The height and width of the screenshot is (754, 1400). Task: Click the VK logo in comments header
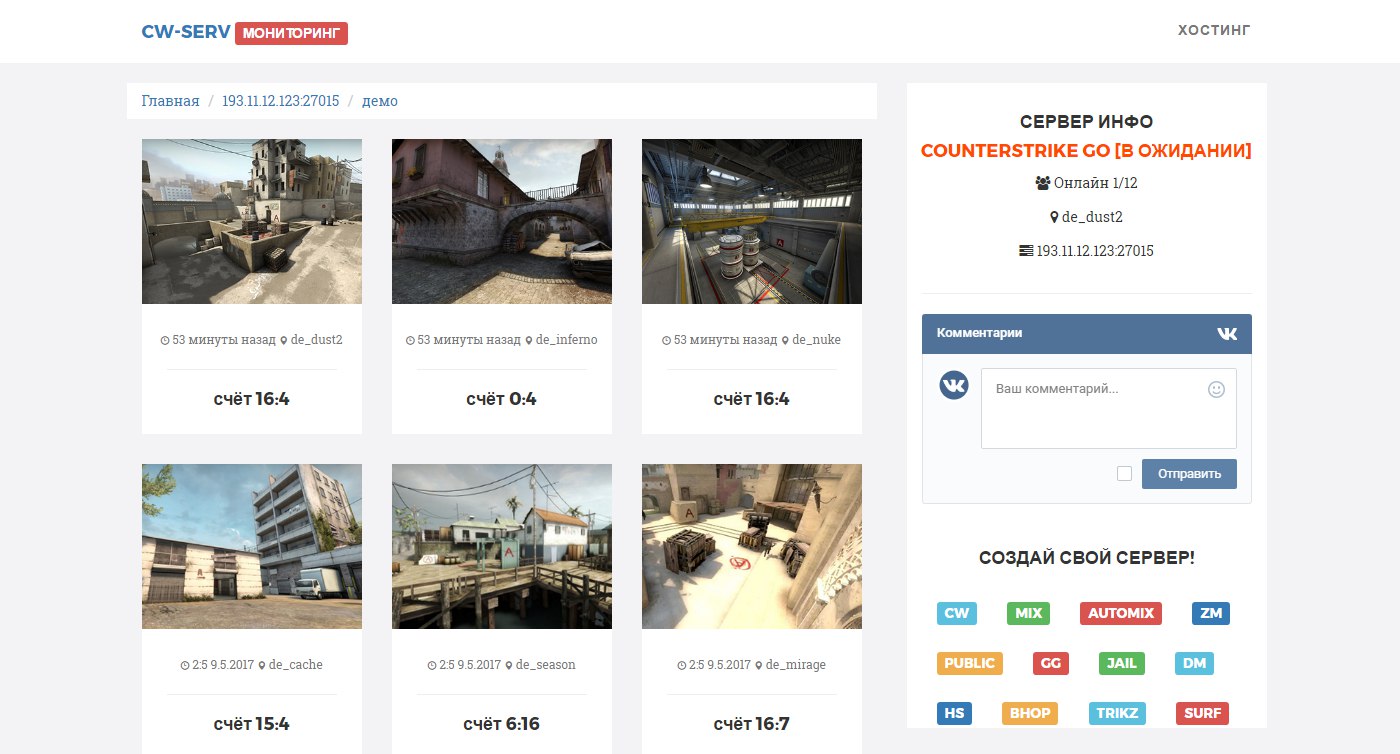(x=1227, y=334)
